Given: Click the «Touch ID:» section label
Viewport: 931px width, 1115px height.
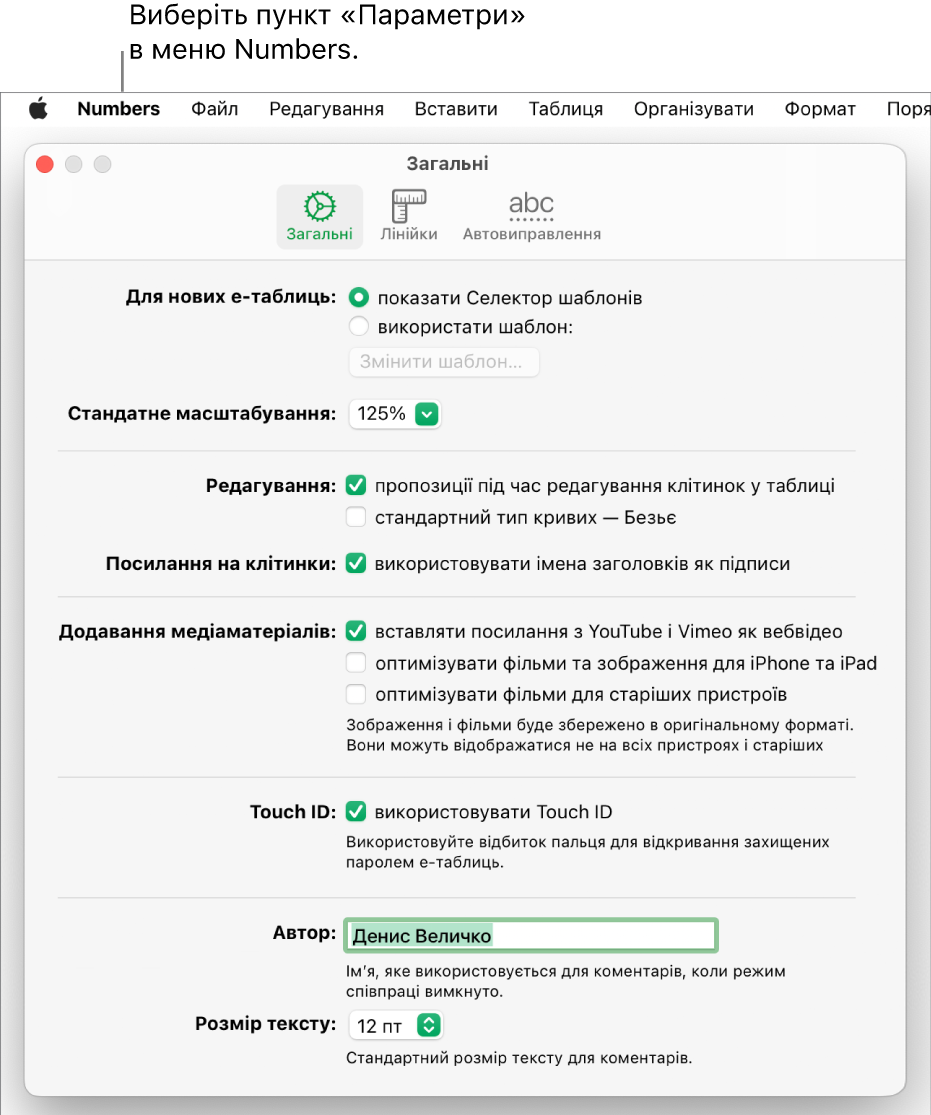Looking at the screenshot, I should coord(293,812).
